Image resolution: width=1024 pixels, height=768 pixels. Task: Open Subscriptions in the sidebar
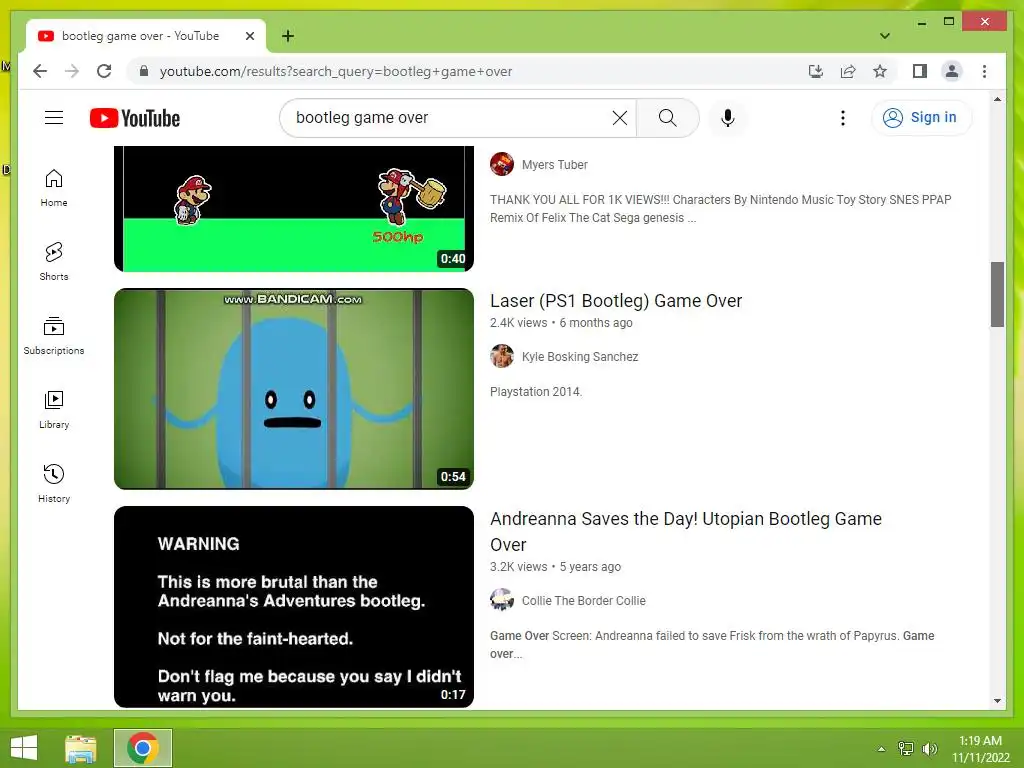[54, 336]
